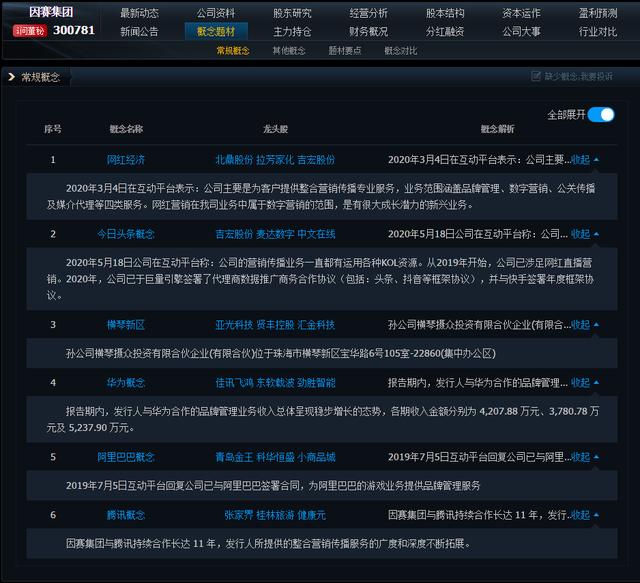Open the 今日头条概念 concept link

click(x=126, y=234)
